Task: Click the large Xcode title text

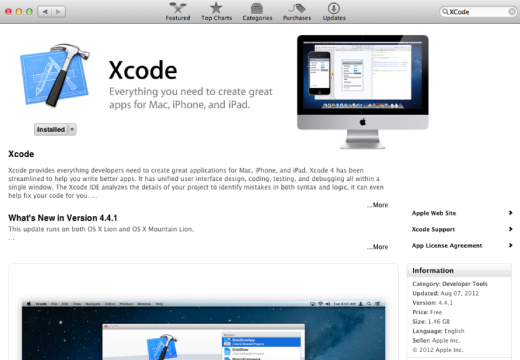Action: click(143, 70)
